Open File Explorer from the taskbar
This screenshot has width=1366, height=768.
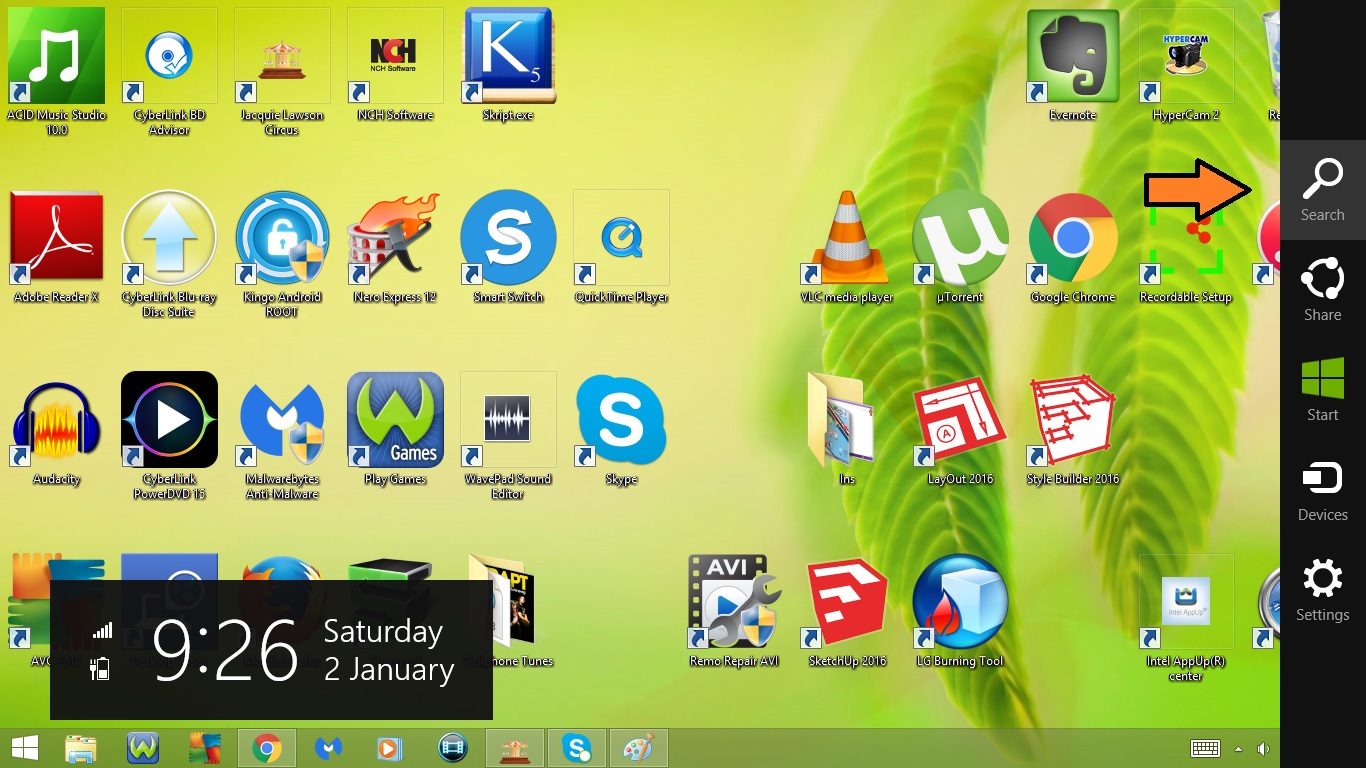pyautogui.click(x=81, y=748)
